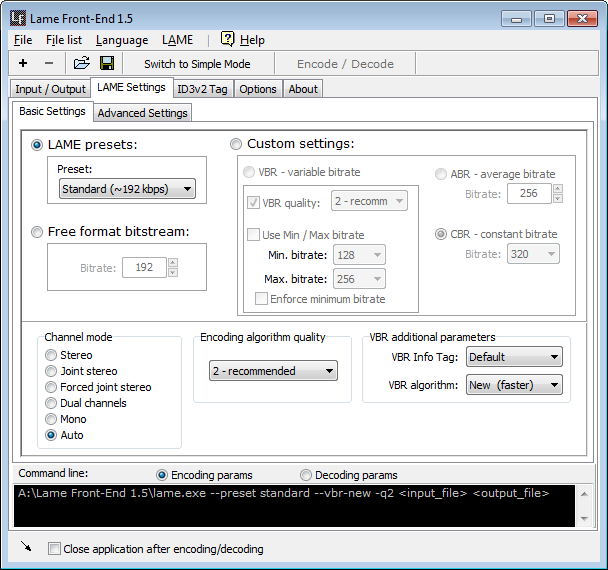Select the LAME Settings tab
The image size is (608, 570).
pos(131,87)
